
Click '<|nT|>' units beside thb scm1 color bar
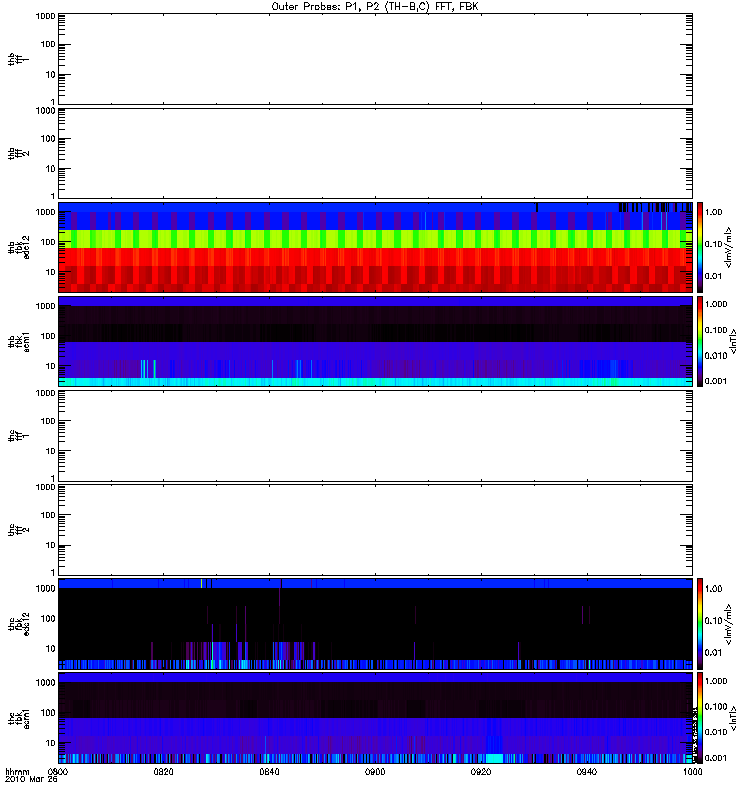[733, 342]
